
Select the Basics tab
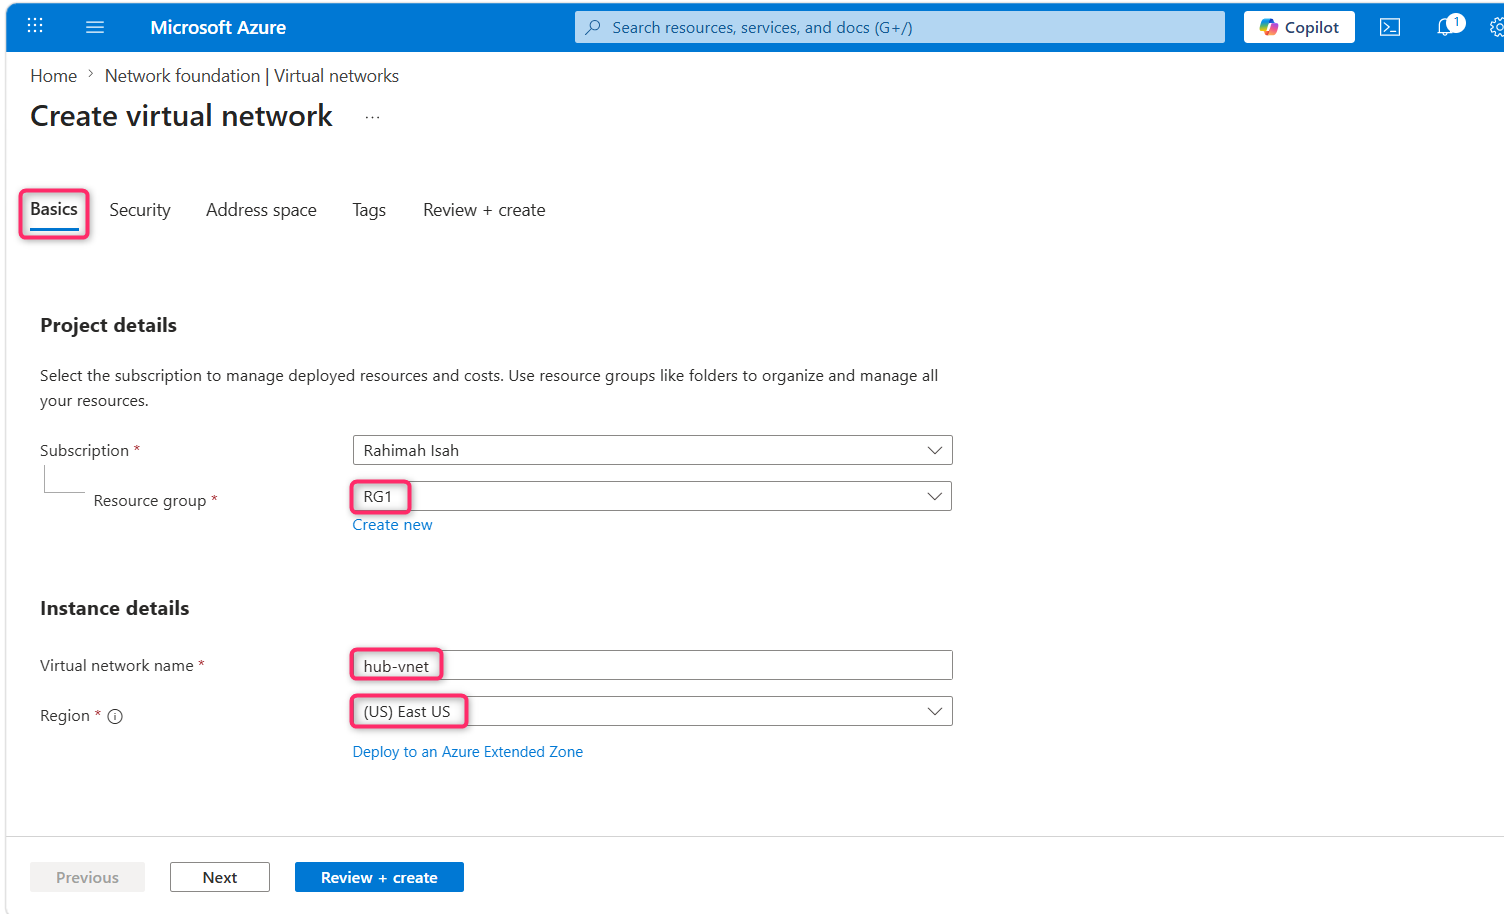pos(54,209)
